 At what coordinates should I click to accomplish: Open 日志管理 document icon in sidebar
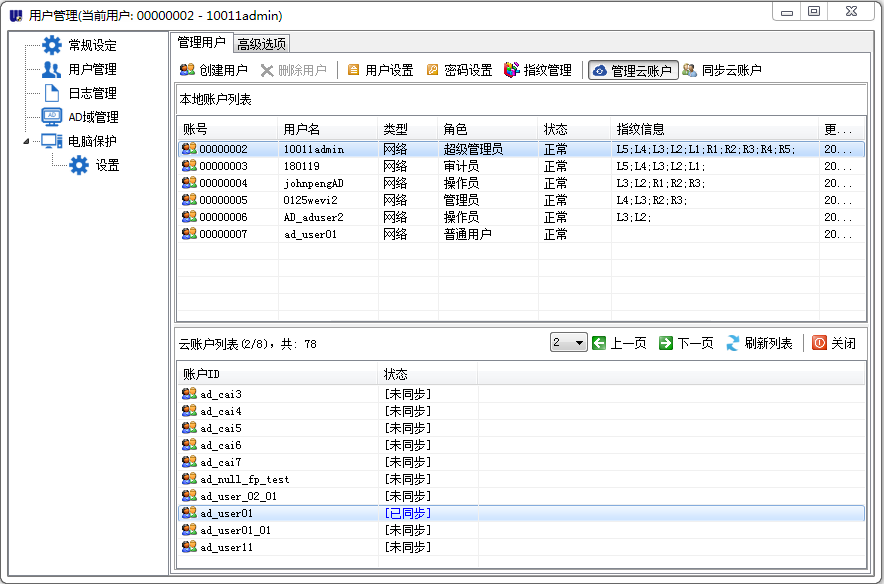coord(52,93)
